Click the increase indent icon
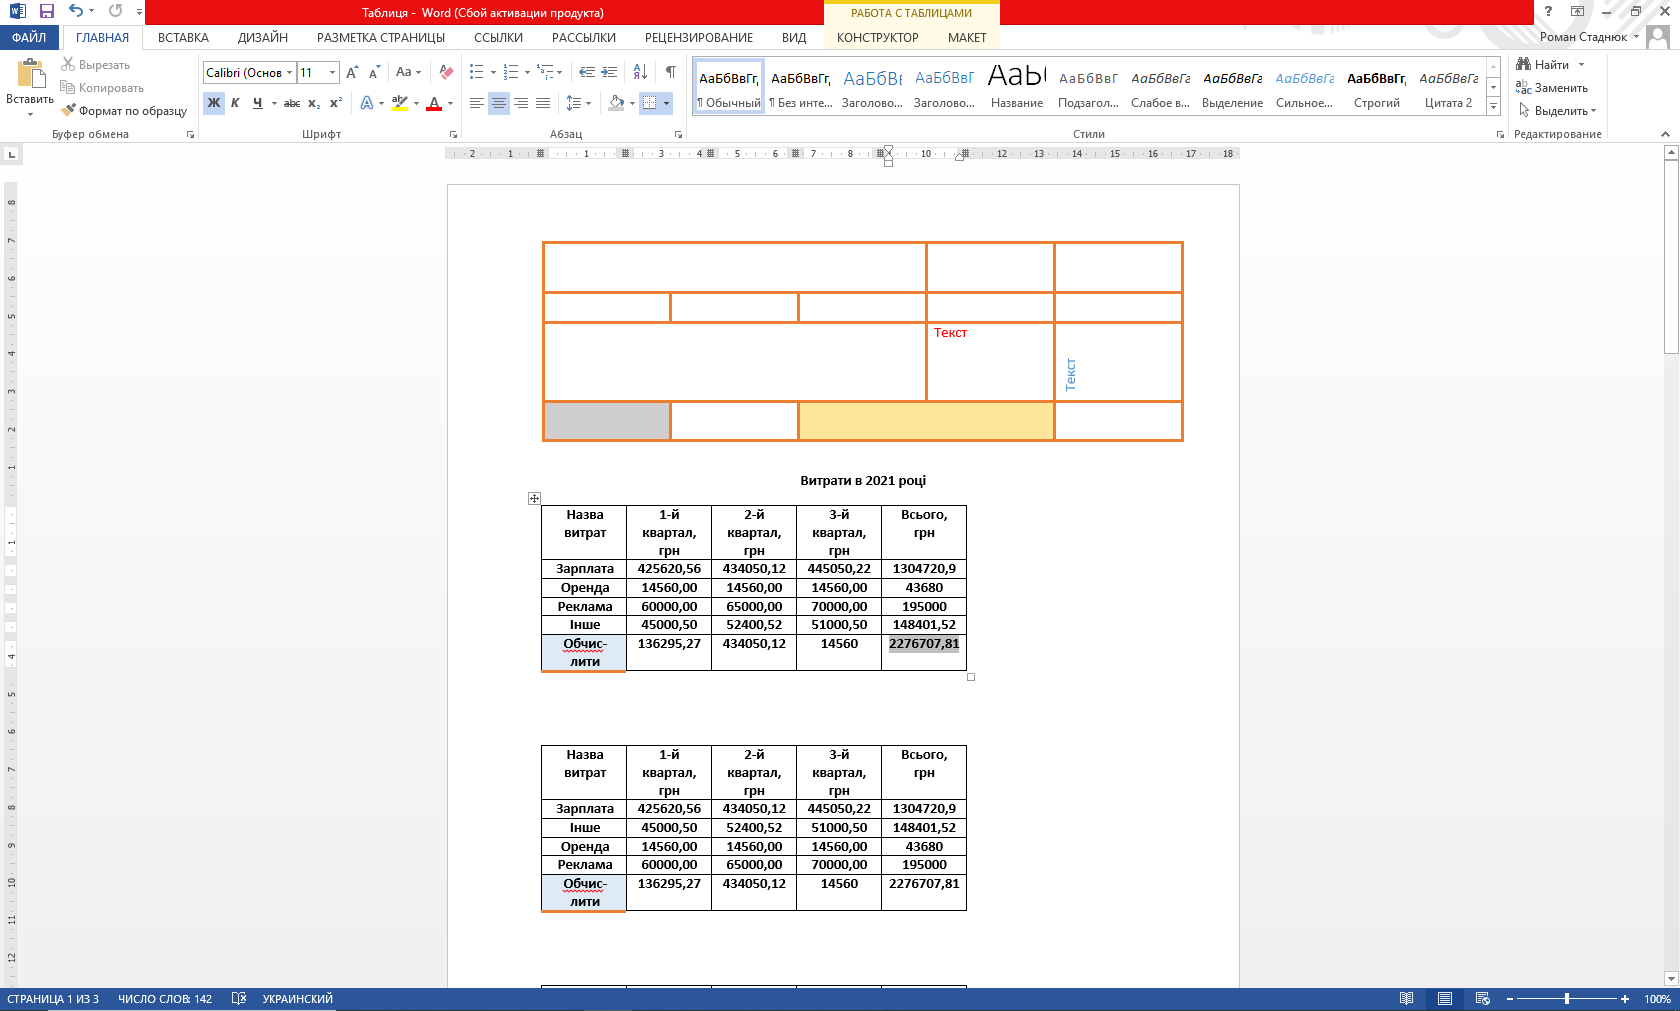Screen dimensions: 1680x1011 tap(609, 72)
